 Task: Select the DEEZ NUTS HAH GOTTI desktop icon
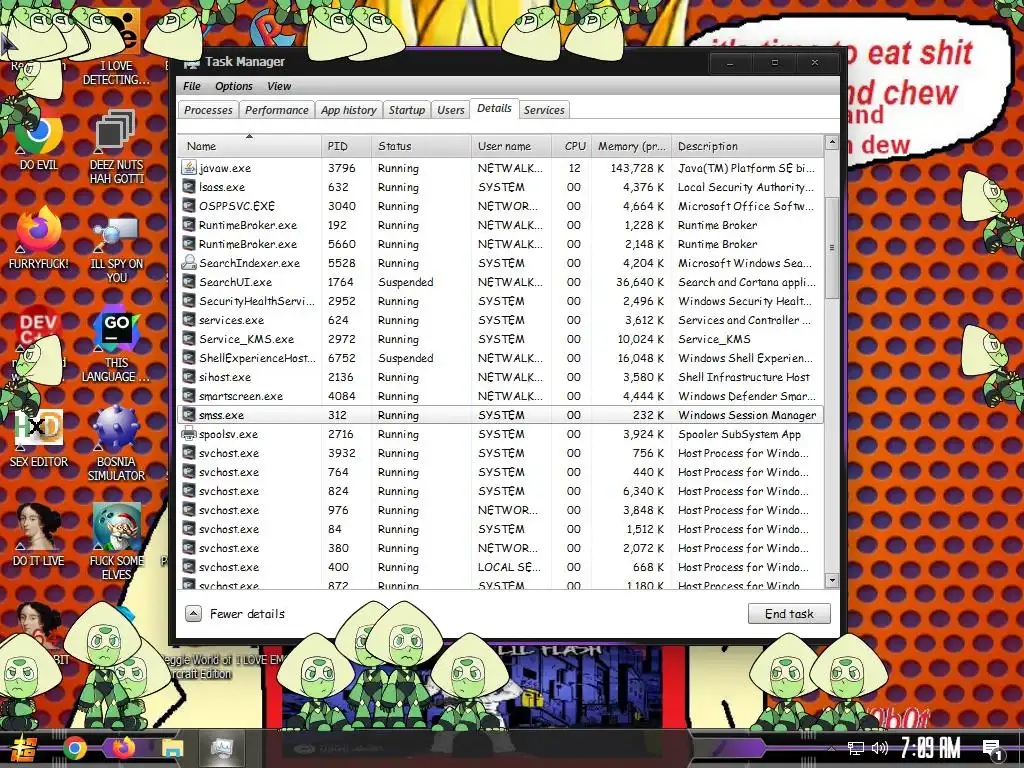point(116,147)
